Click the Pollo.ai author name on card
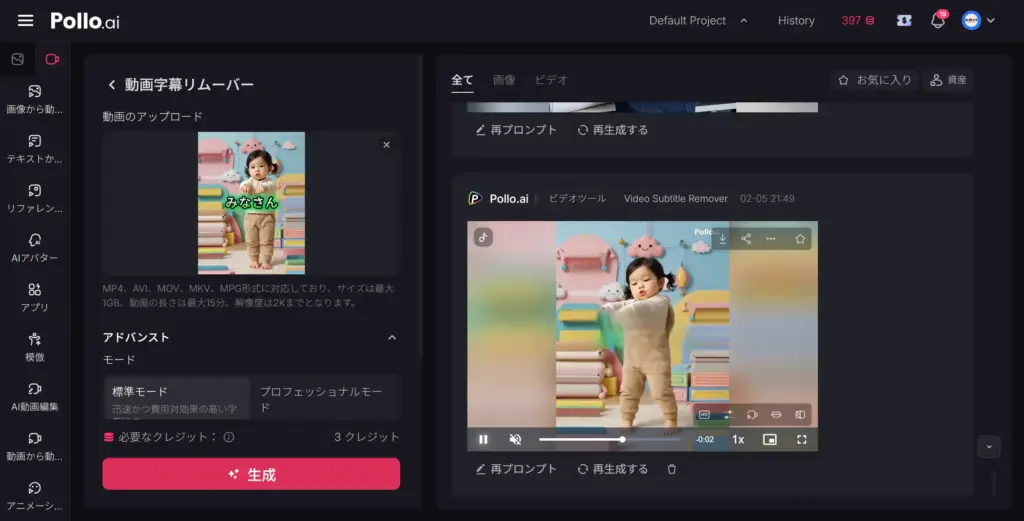 509,198
